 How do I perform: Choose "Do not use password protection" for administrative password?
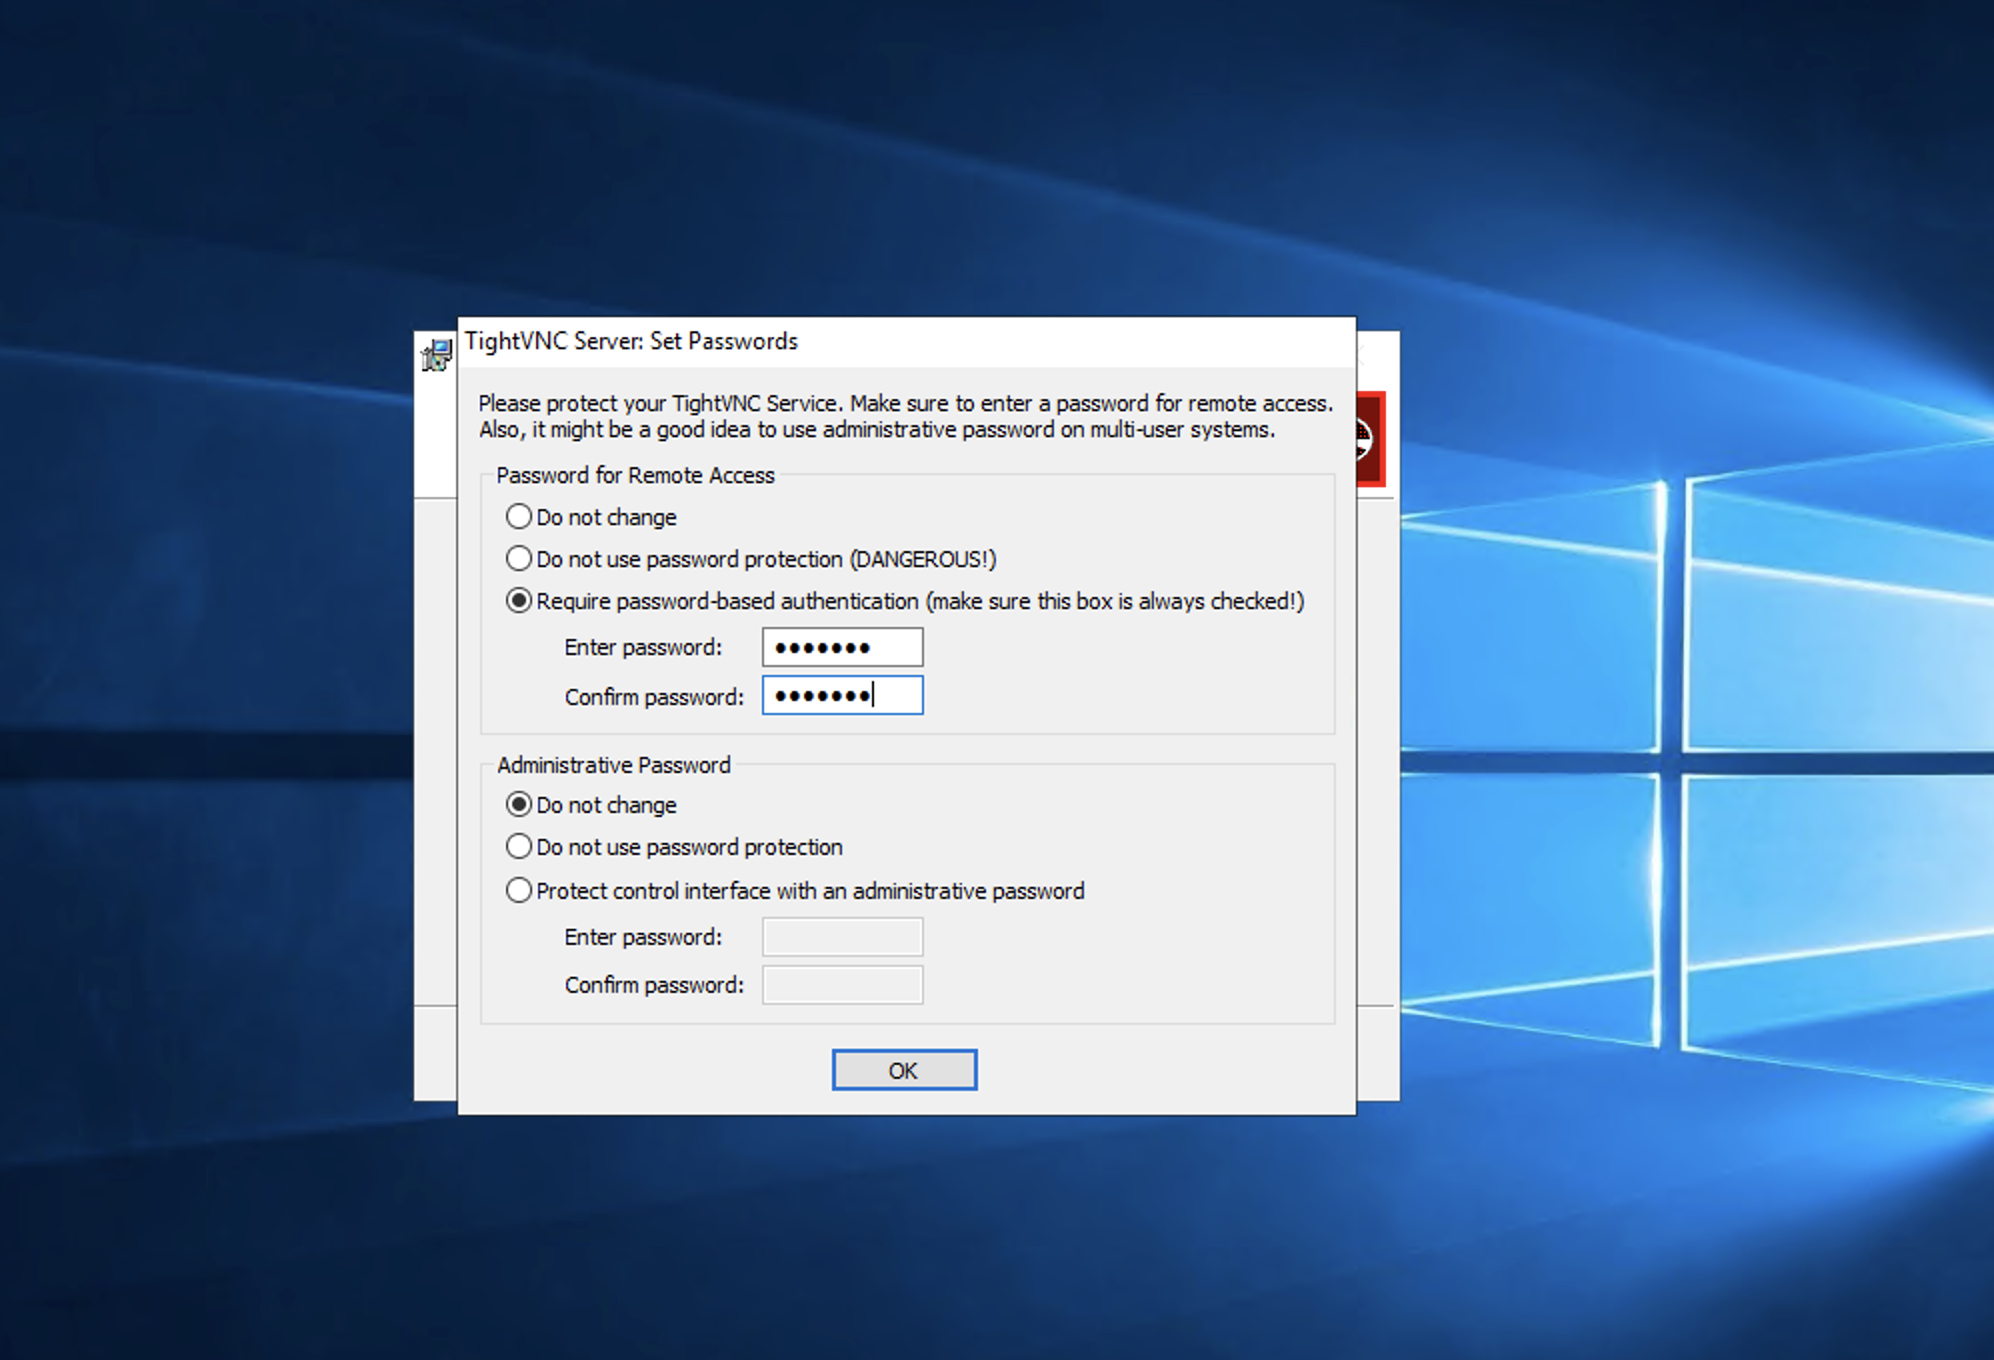coord(519,846)
